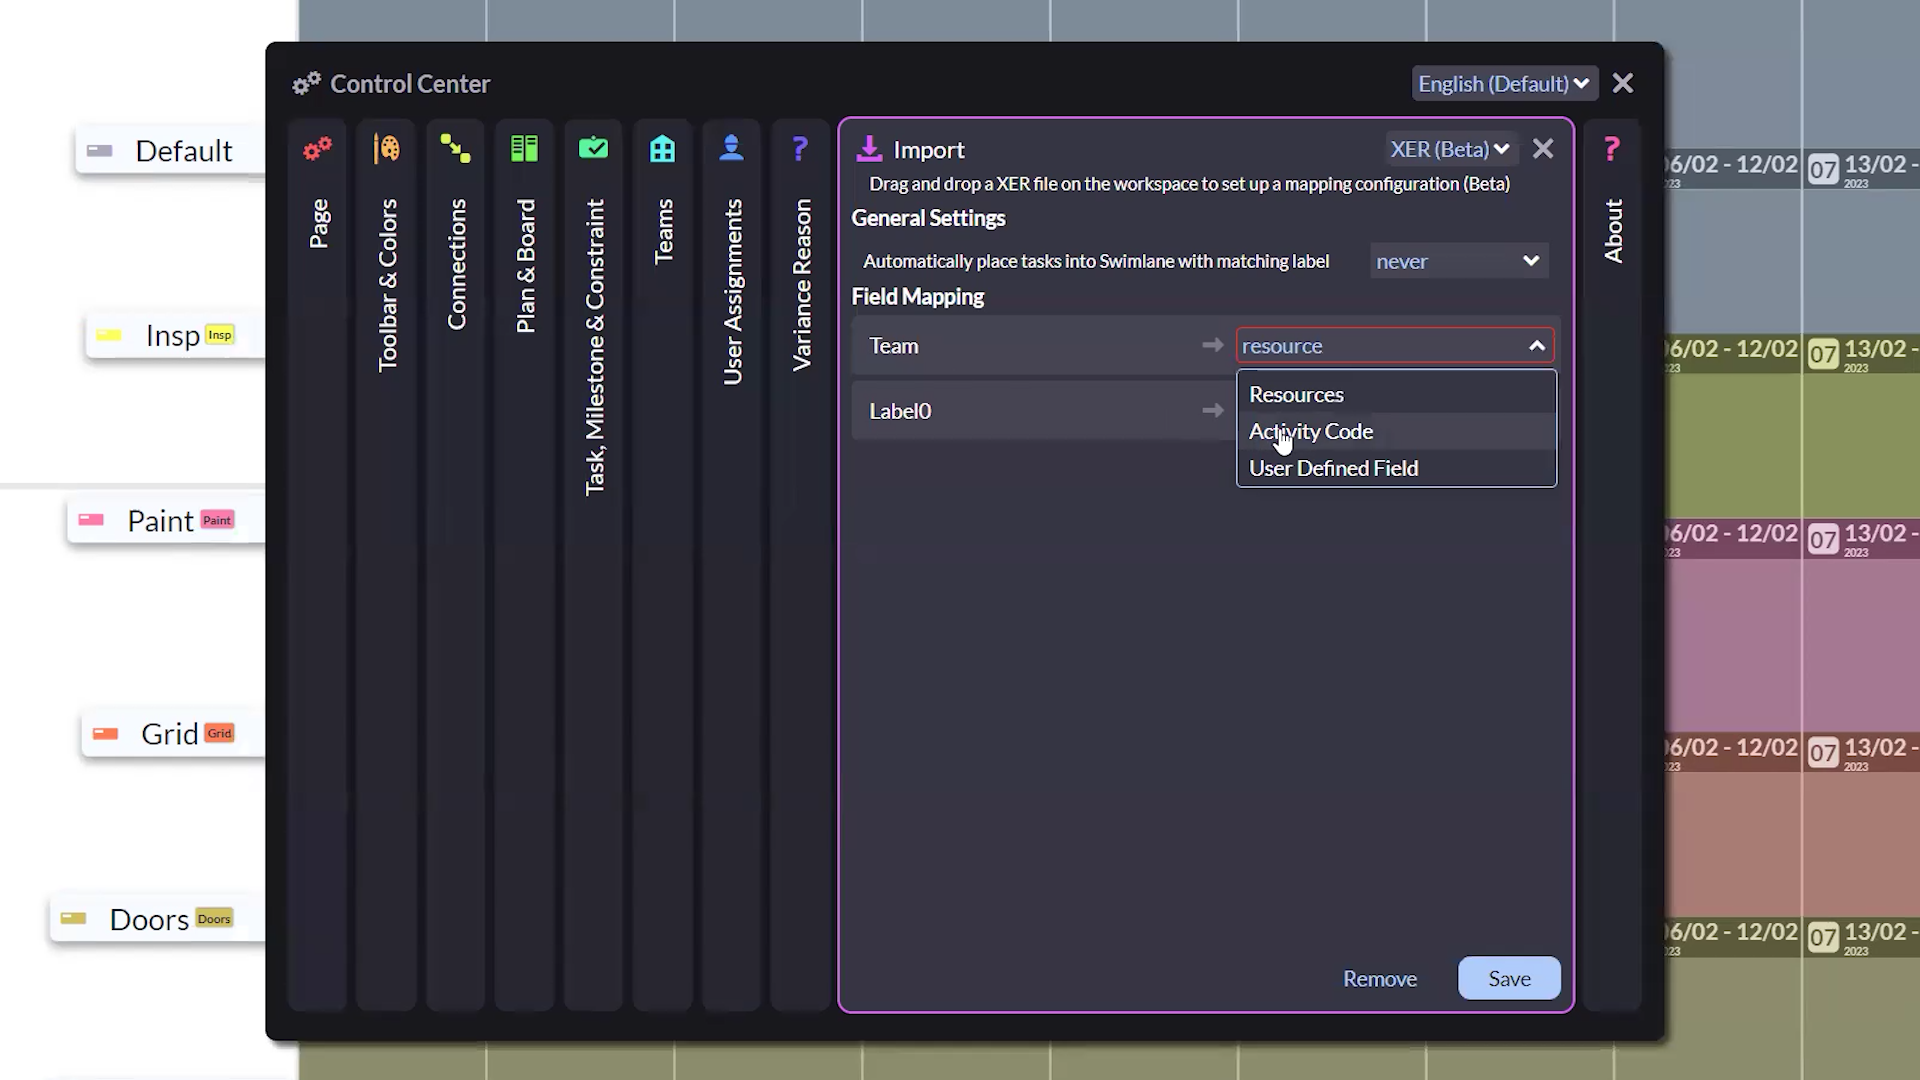Viewport: 1920px width, 1080px height.
Task: Close the Control Center dialog
Action: (1623, 83)
